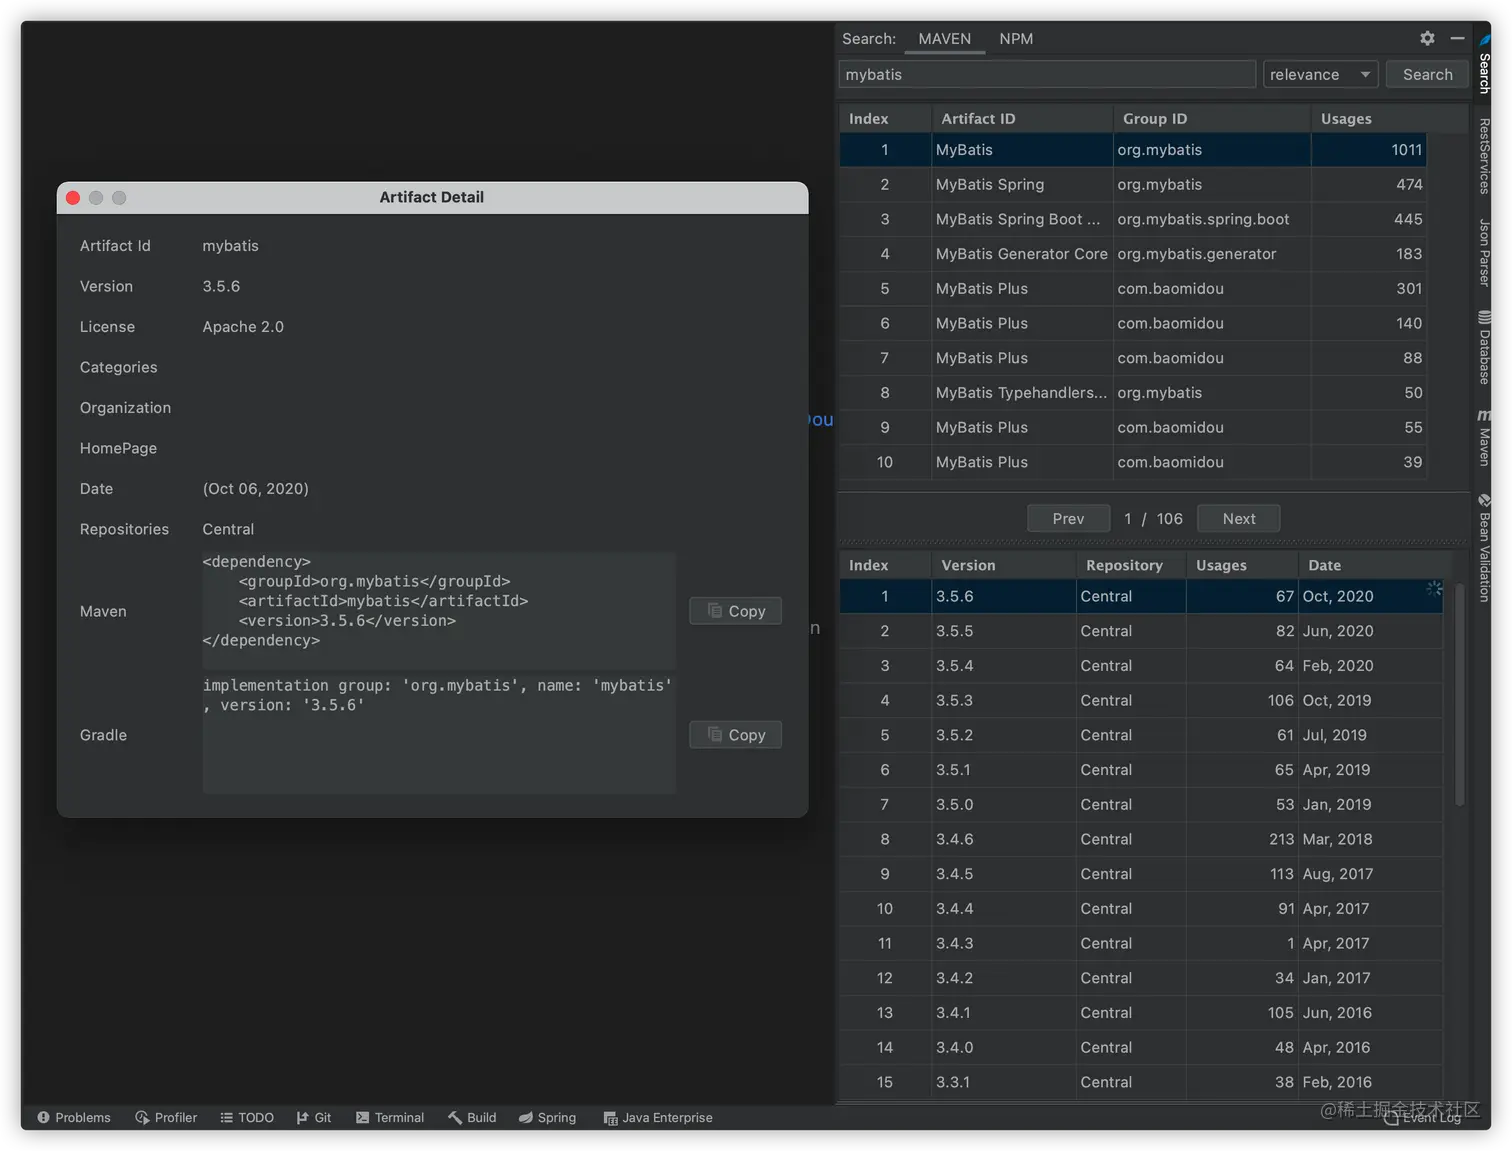Go to the Next results page
Screen dimensions: 1512x1151
click(x=1238, y=519)
